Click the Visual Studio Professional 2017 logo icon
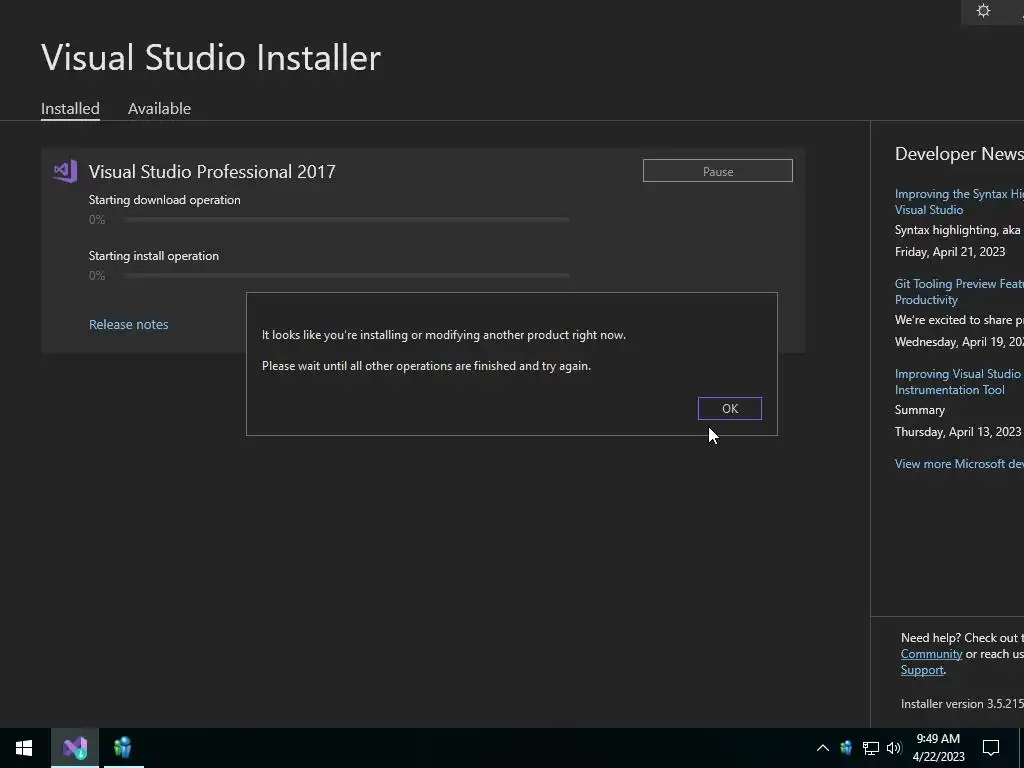The height and width of the screenshot is (768, 1024). (65, 171)
